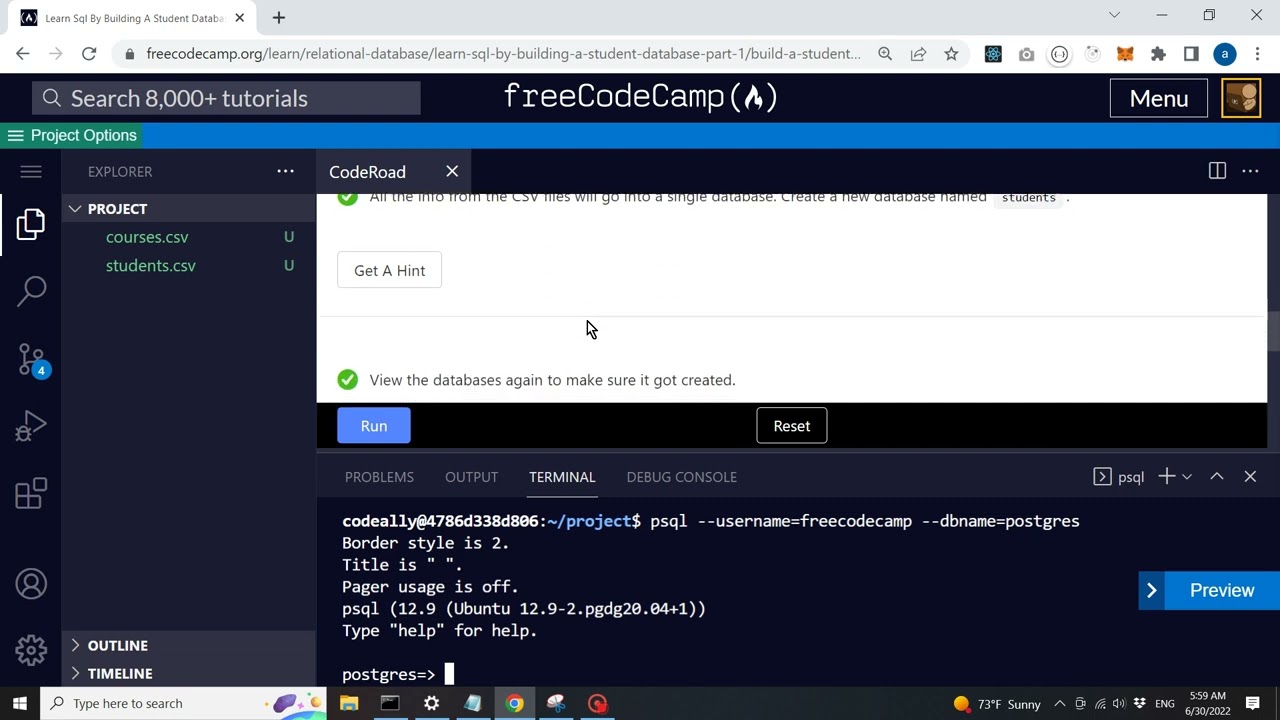This screenshot has height=720, width=1280.
Task: Show hidden system tray icons
Action: point(1059,703)
